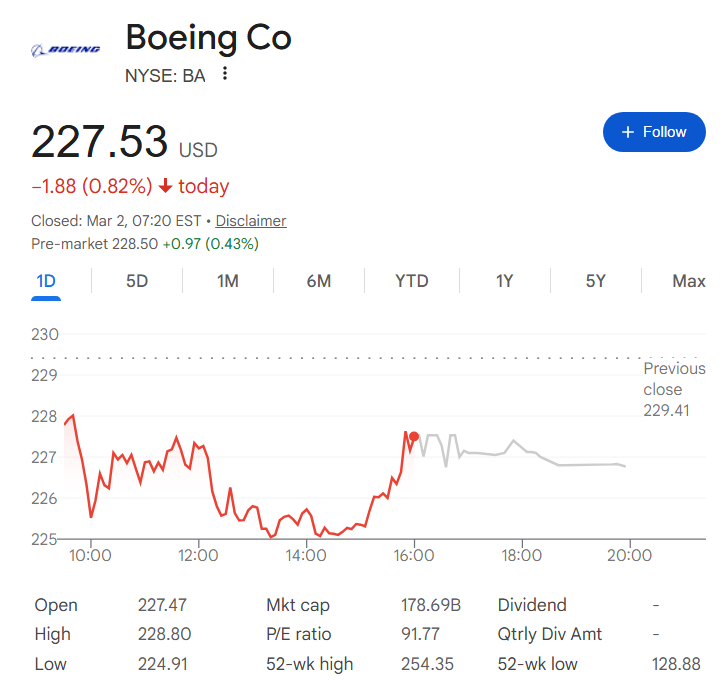Click the Boeing Co heading

click(208, 37)
